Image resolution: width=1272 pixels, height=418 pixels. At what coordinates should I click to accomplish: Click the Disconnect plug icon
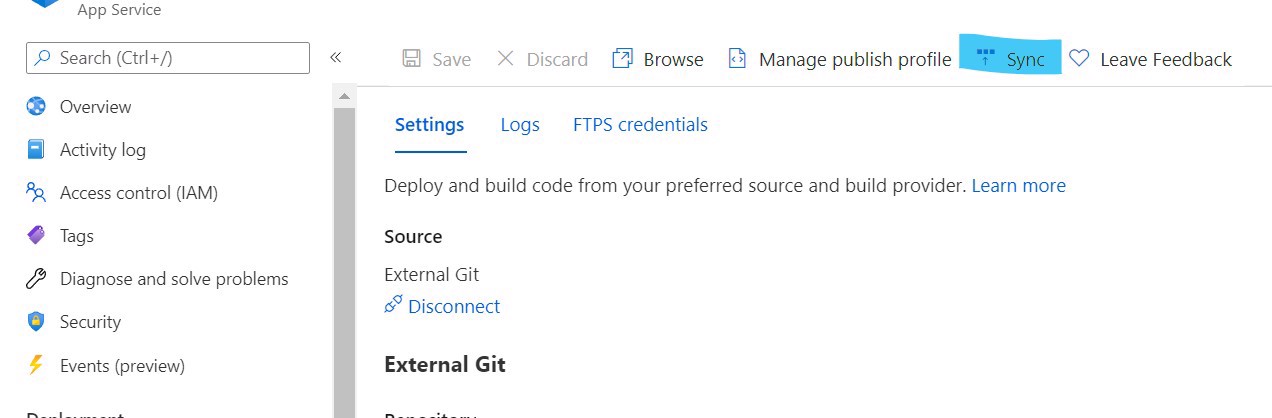pyautogui.click(x=393, y=305)
